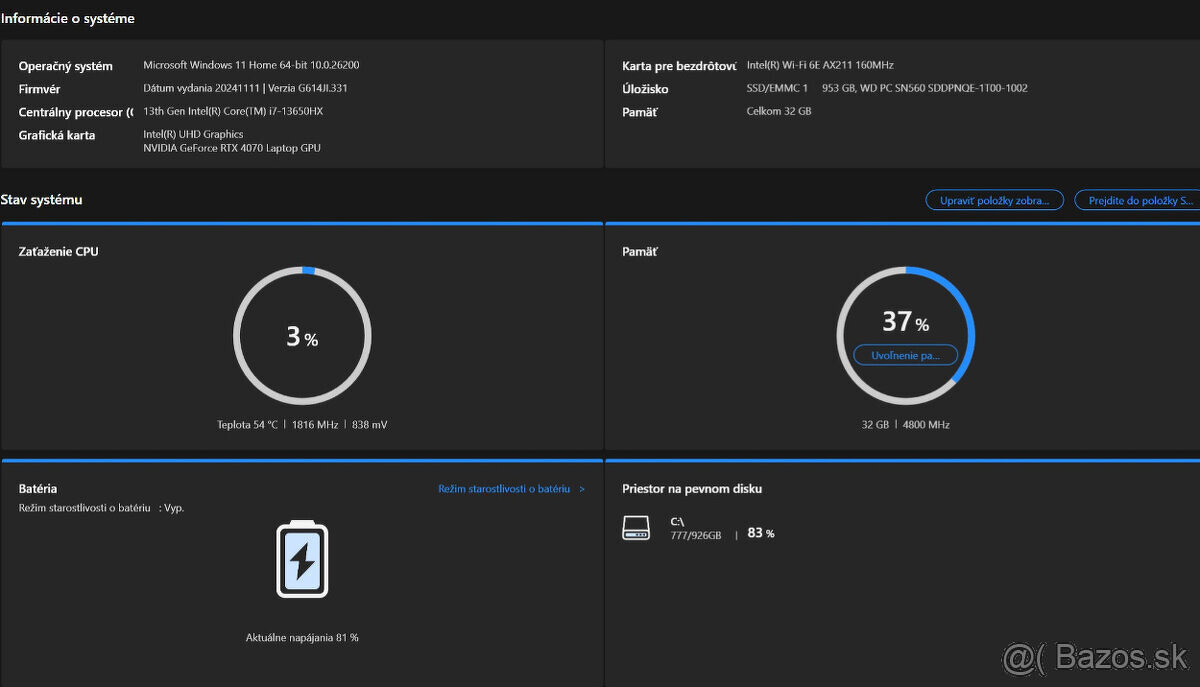Open the Prejdite do položky S... button
The image size is (1200, 687).
click(x=1136, y=201)
